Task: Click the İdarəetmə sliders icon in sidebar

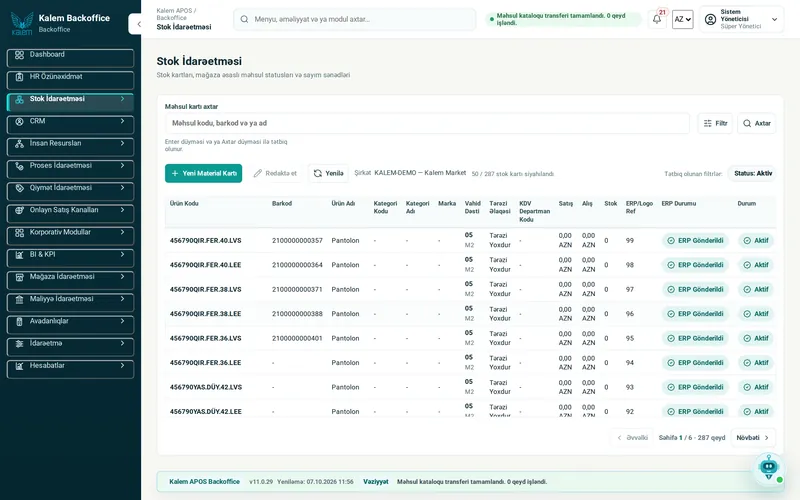Action: click(x=19, y=344)
